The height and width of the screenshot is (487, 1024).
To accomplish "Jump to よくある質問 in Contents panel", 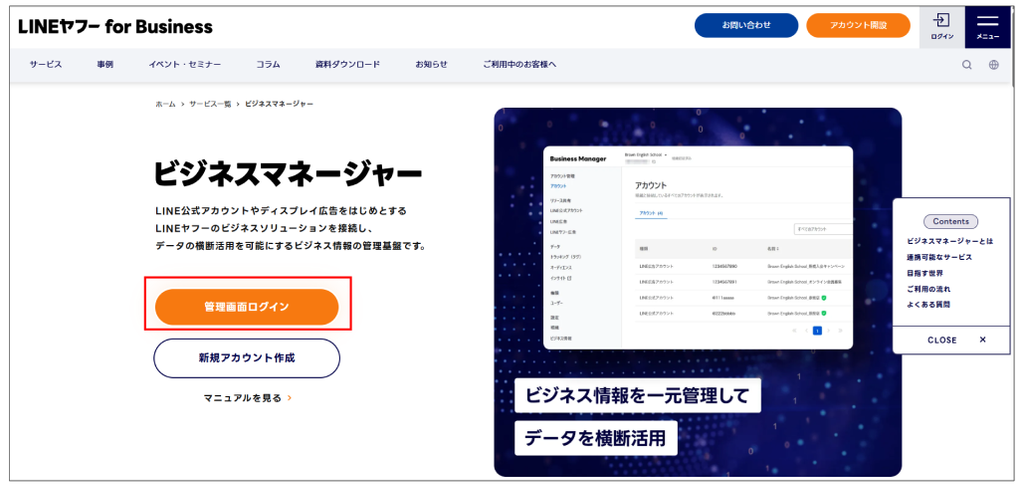I will pyautogui.click(x=928, y=305).
